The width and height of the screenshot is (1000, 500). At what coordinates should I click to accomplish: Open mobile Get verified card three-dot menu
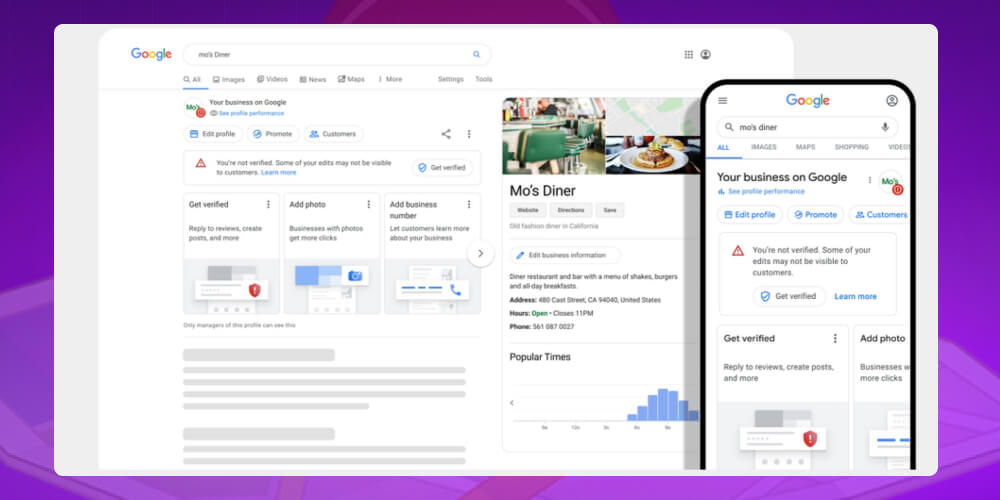pos(835,339)
